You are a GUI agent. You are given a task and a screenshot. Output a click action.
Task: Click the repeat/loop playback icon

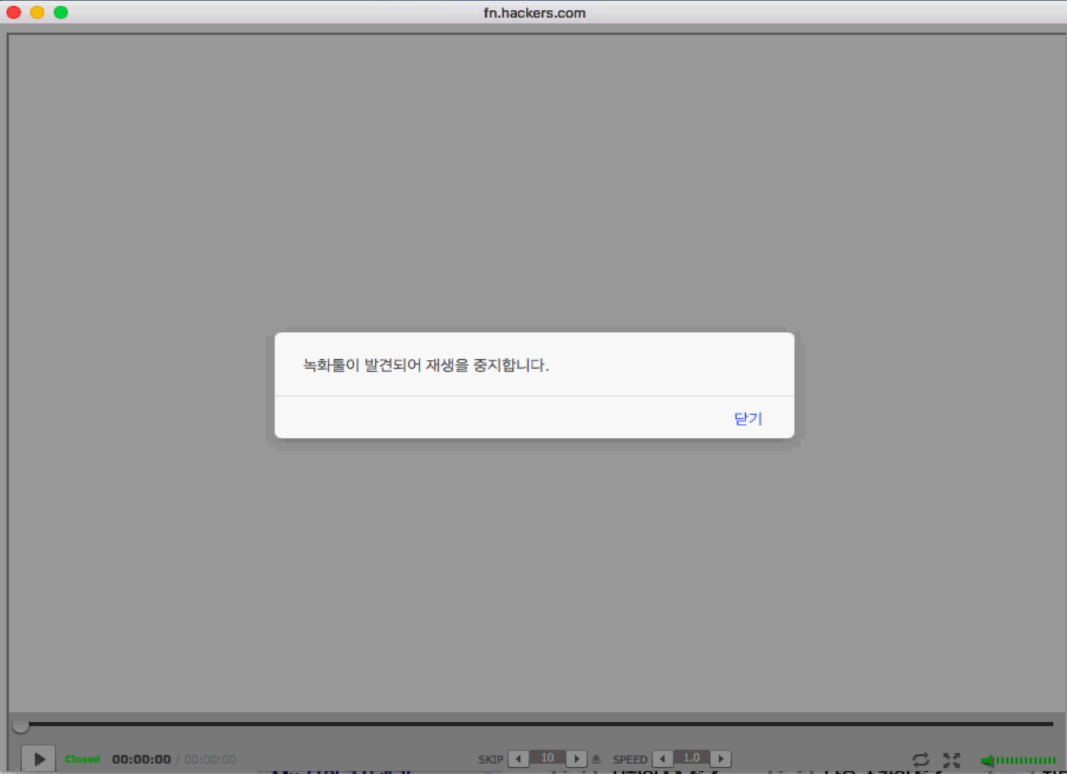click(x=921, y=759)
